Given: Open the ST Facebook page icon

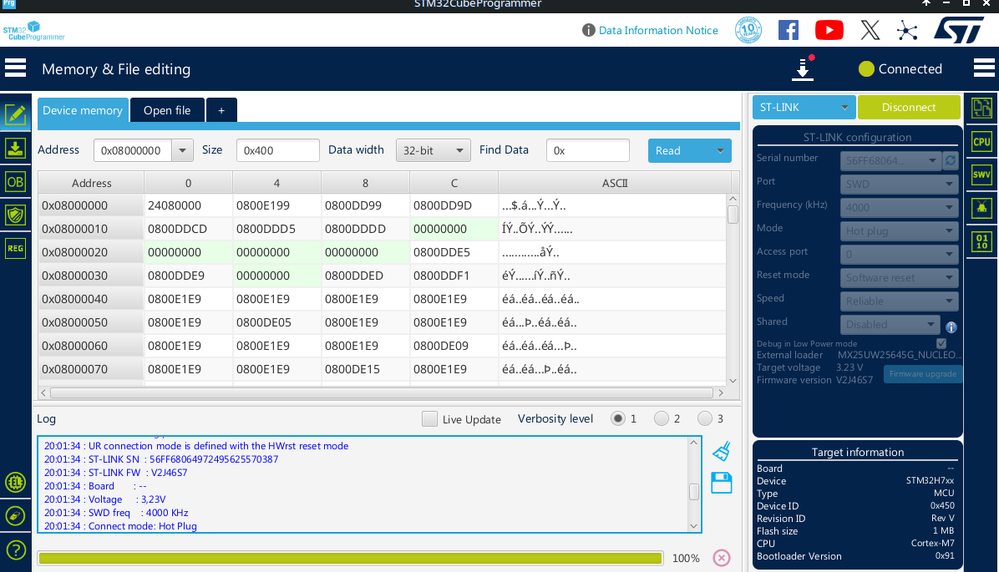Looking at the screenshot, I should (788, 30).
